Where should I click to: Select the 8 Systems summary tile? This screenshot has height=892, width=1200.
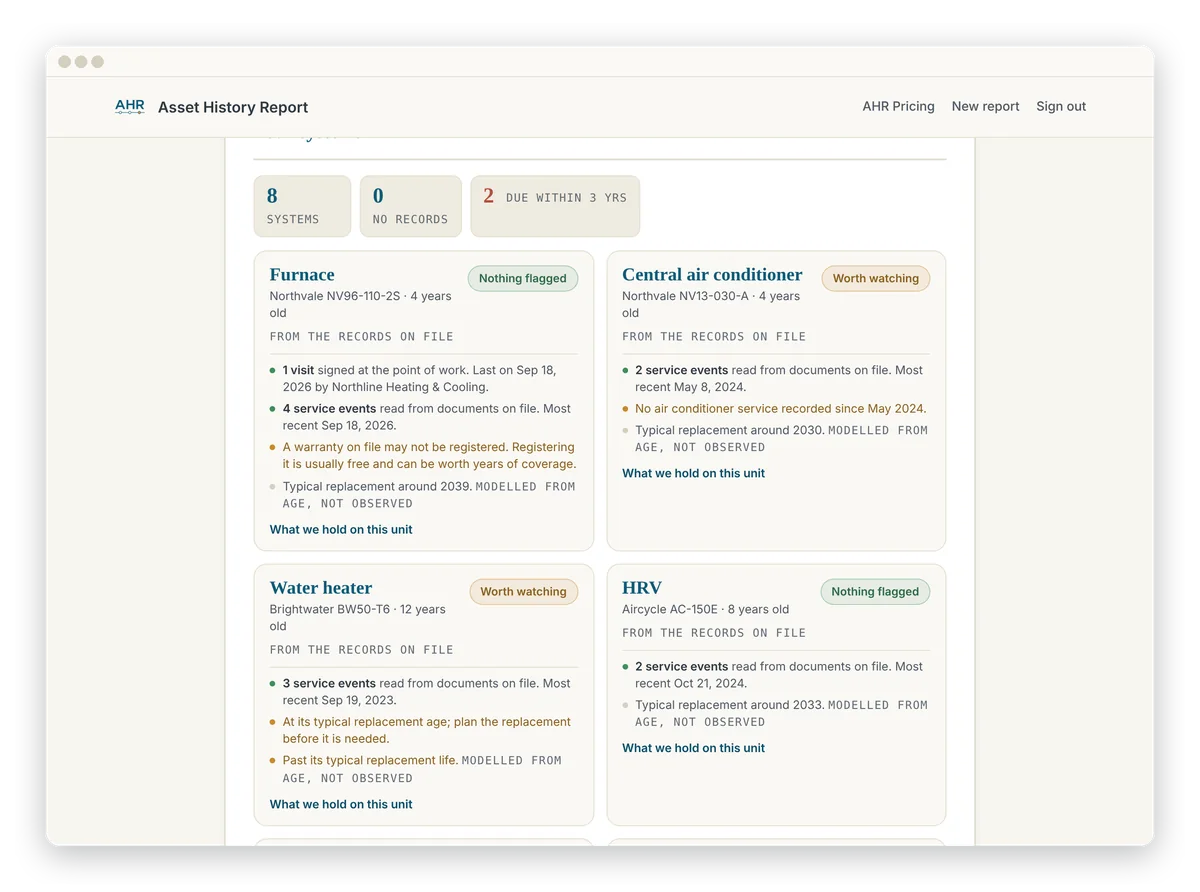[x=302, y=206]
